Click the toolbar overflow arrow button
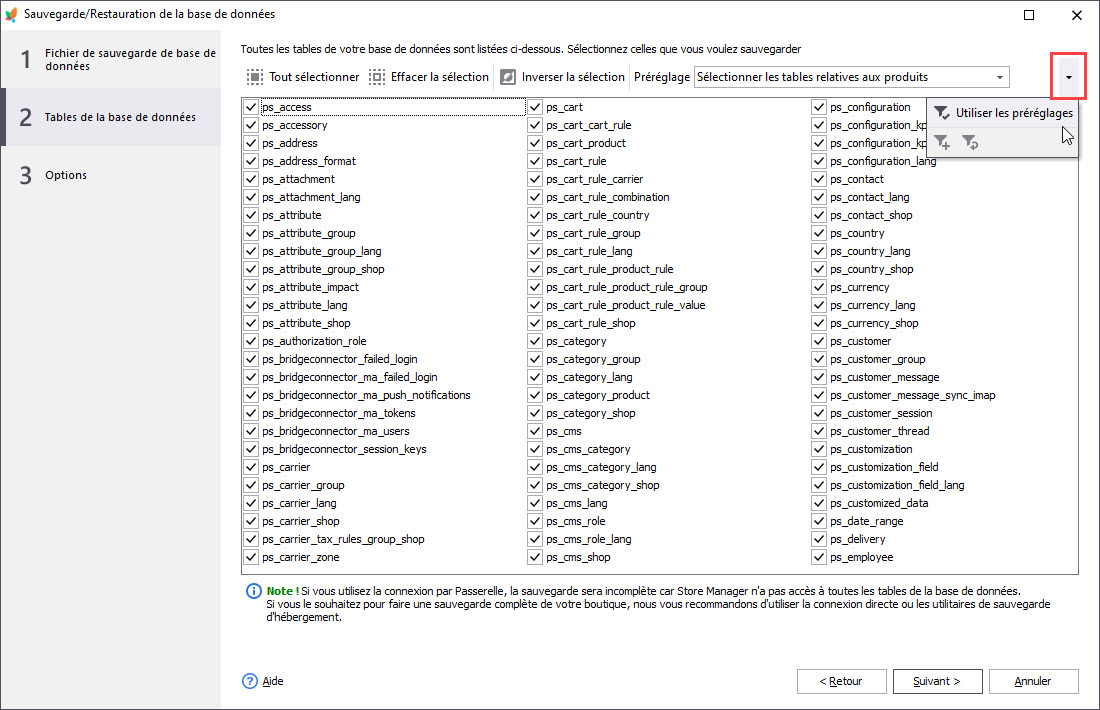Viewport: 1100px width, 710px height. 1068,76
